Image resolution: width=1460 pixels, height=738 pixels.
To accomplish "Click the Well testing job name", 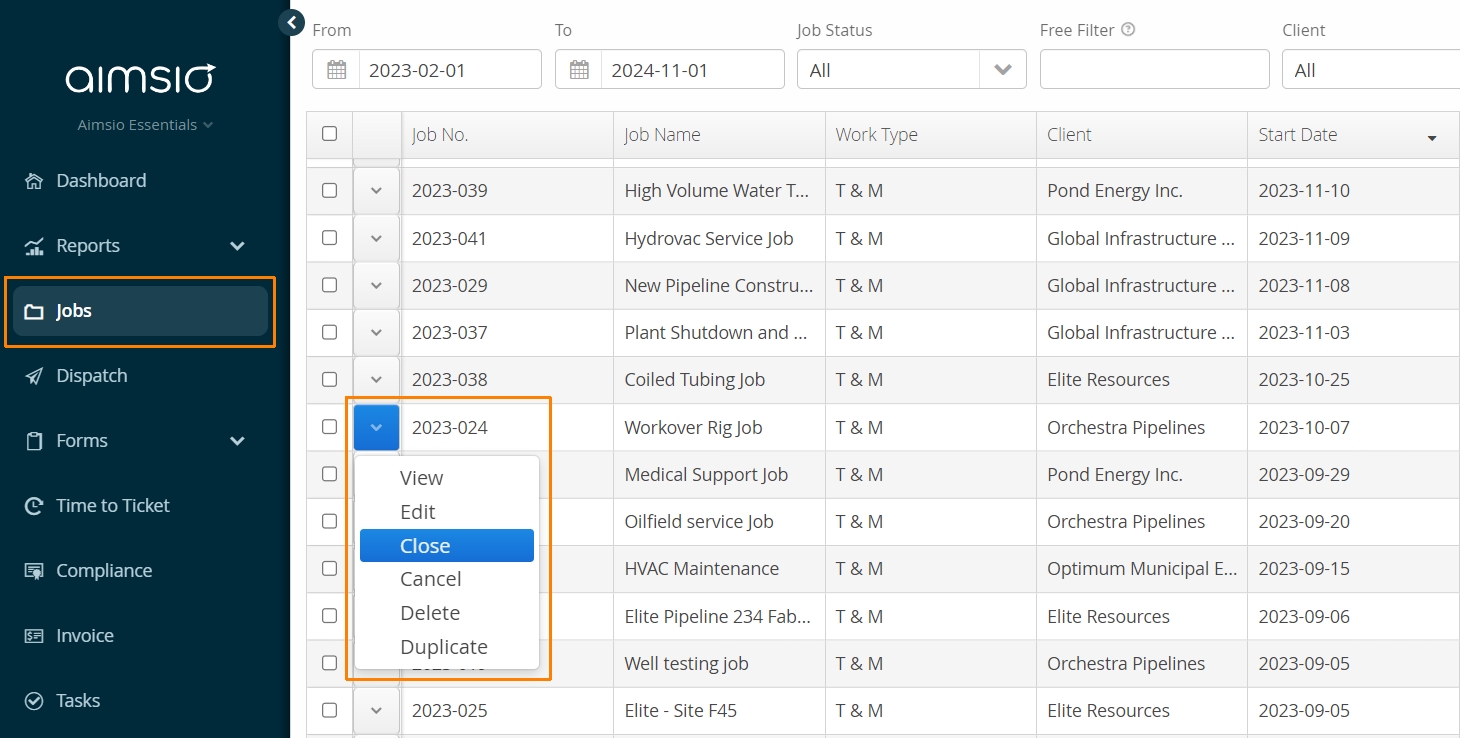I will (687, 664).
